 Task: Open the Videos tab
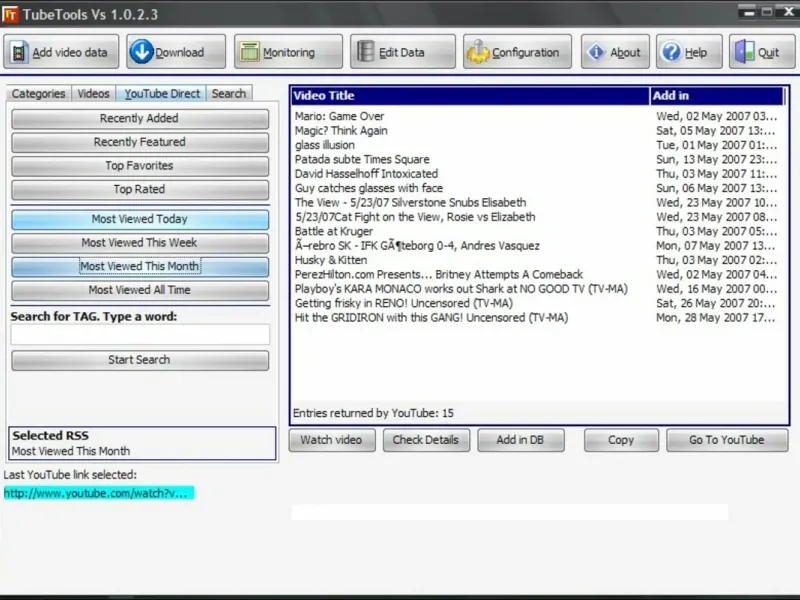click(x=93, y=93)
